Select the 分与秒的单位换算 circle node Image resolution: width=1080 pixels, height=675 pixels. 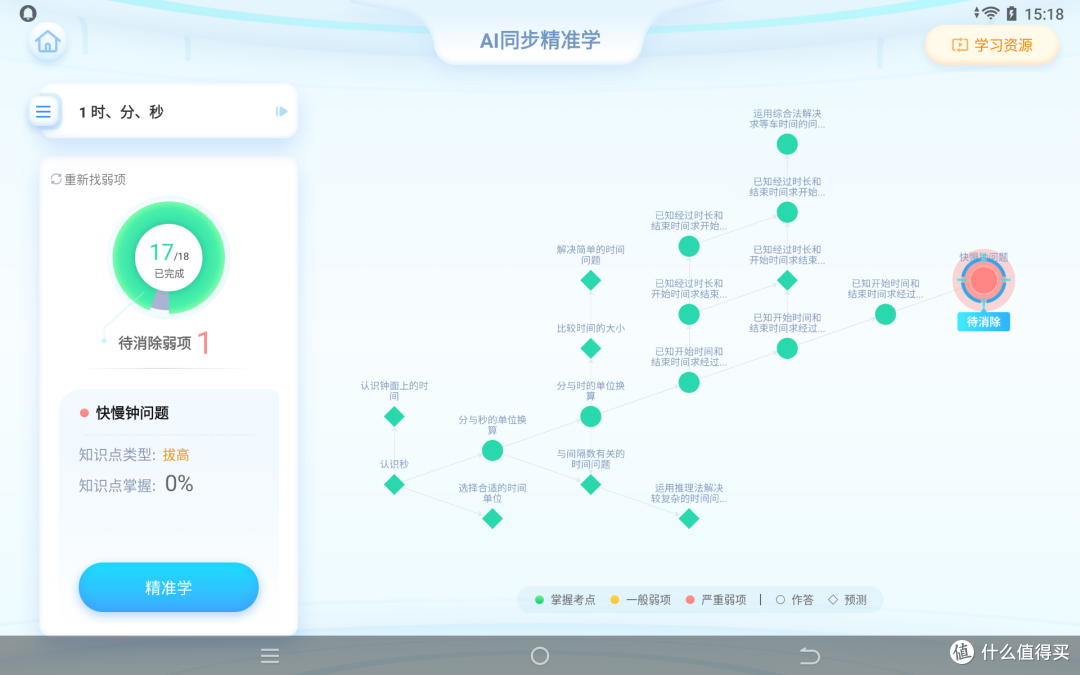tap(492, 450)
